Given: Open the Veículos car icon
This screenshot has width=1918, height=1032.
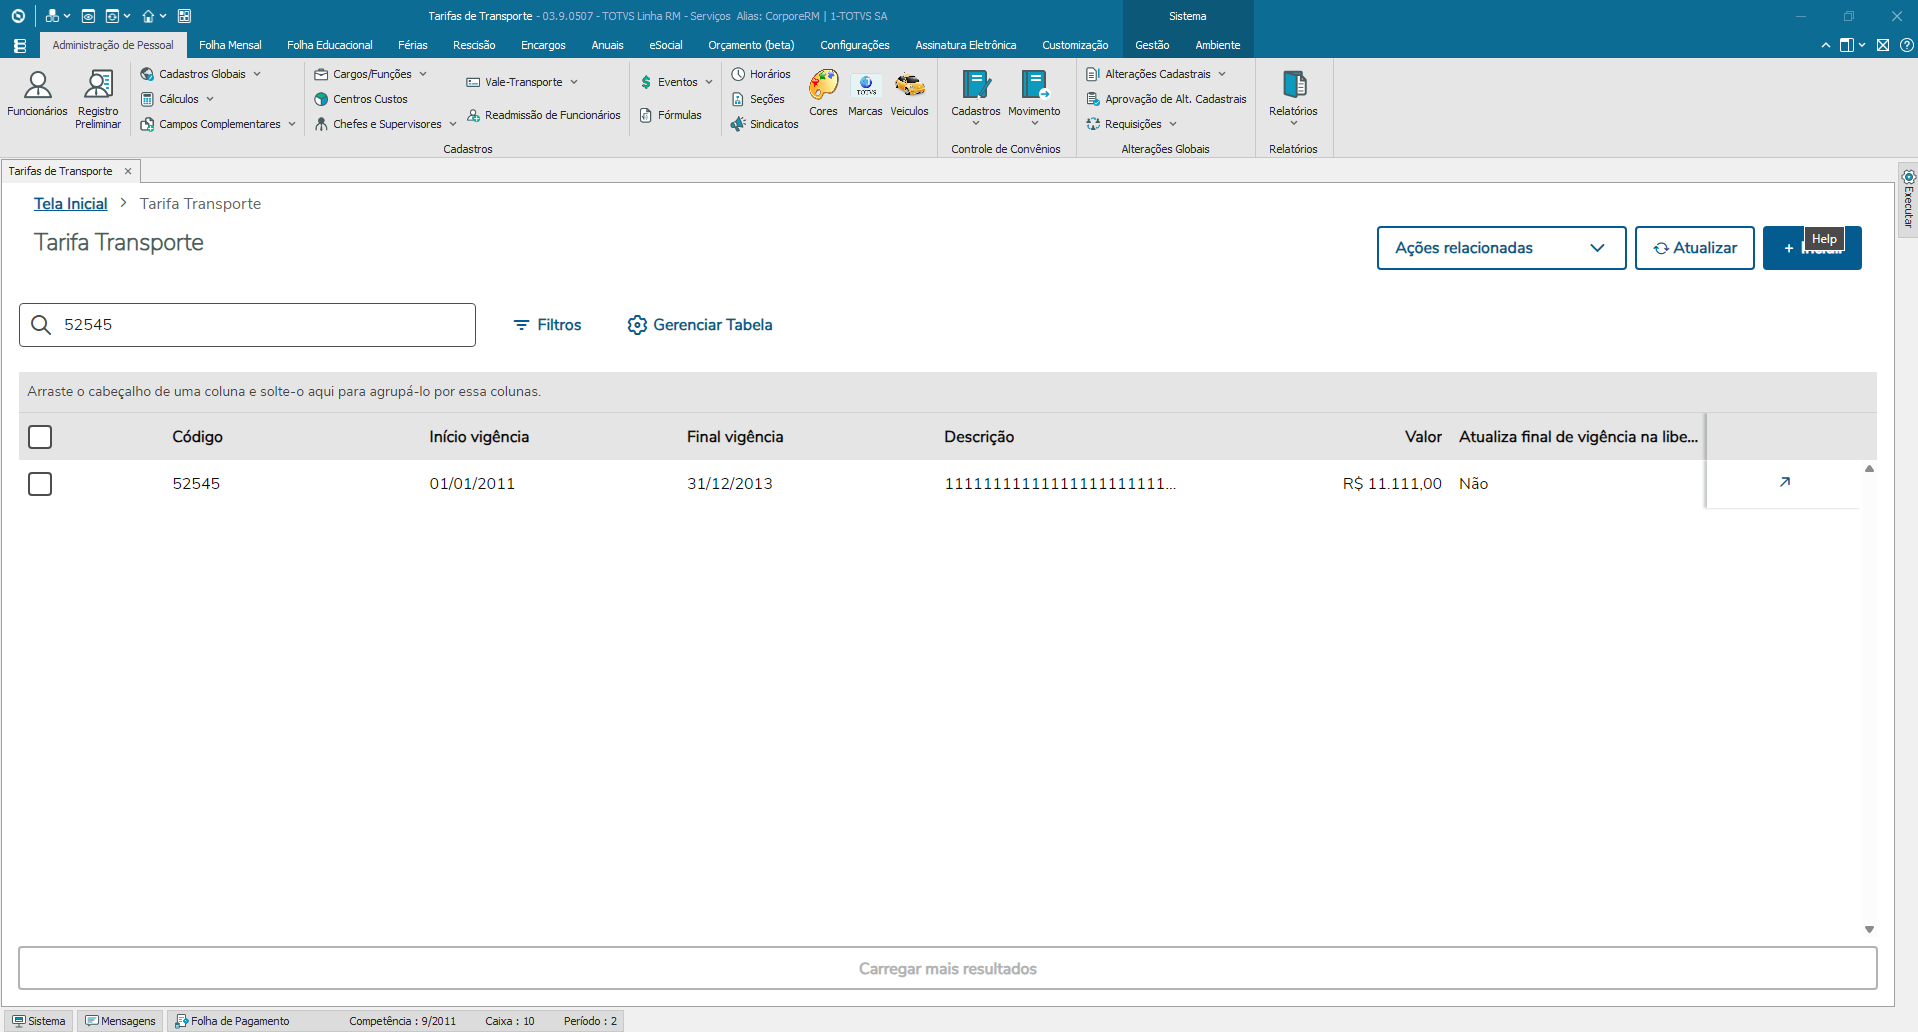Looking at the screenshot, I should (x=909, y=94).
